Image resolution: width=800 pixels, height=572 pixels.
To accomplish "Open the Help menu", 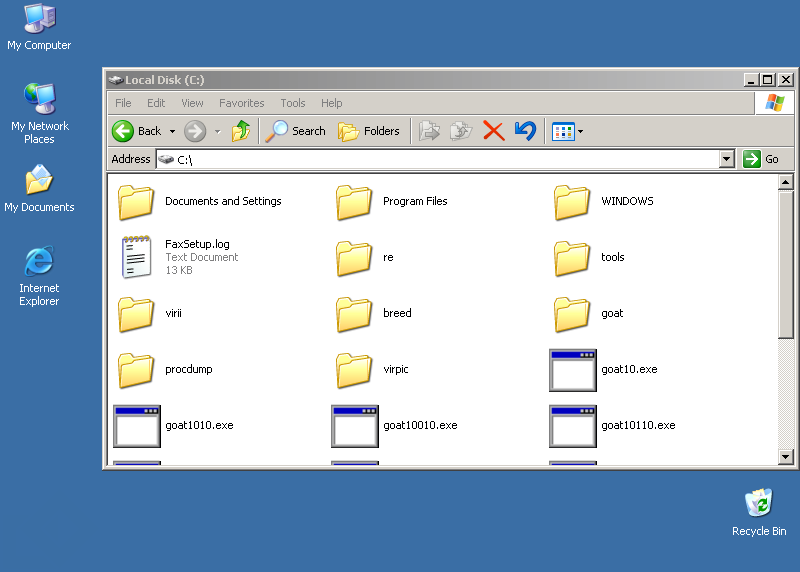I will [332, 103].
